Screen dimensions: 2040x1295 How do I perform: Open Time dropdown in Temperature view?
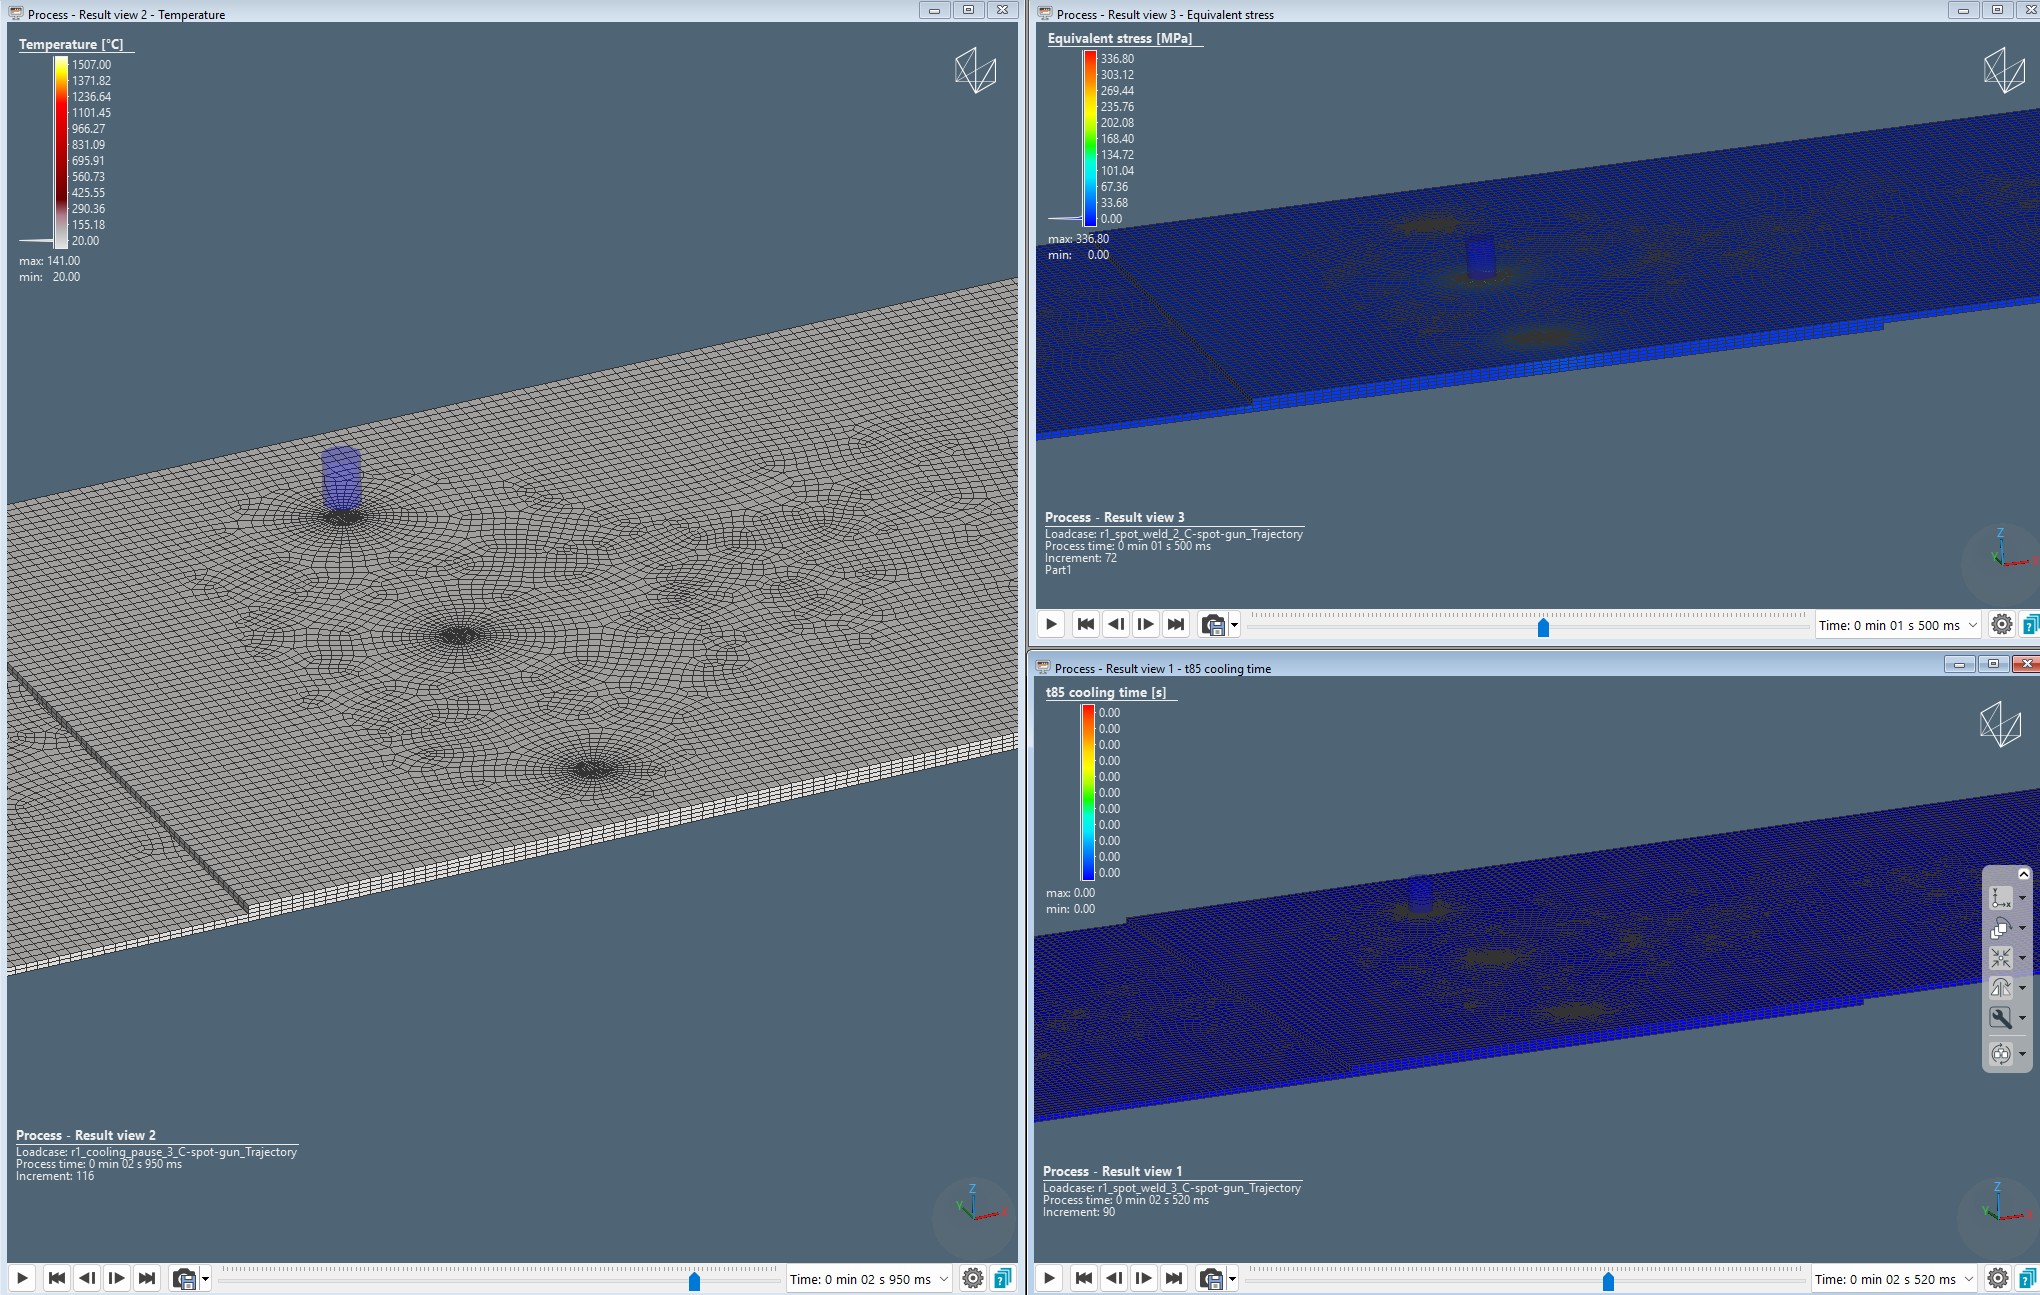[x=943, y=1278]
